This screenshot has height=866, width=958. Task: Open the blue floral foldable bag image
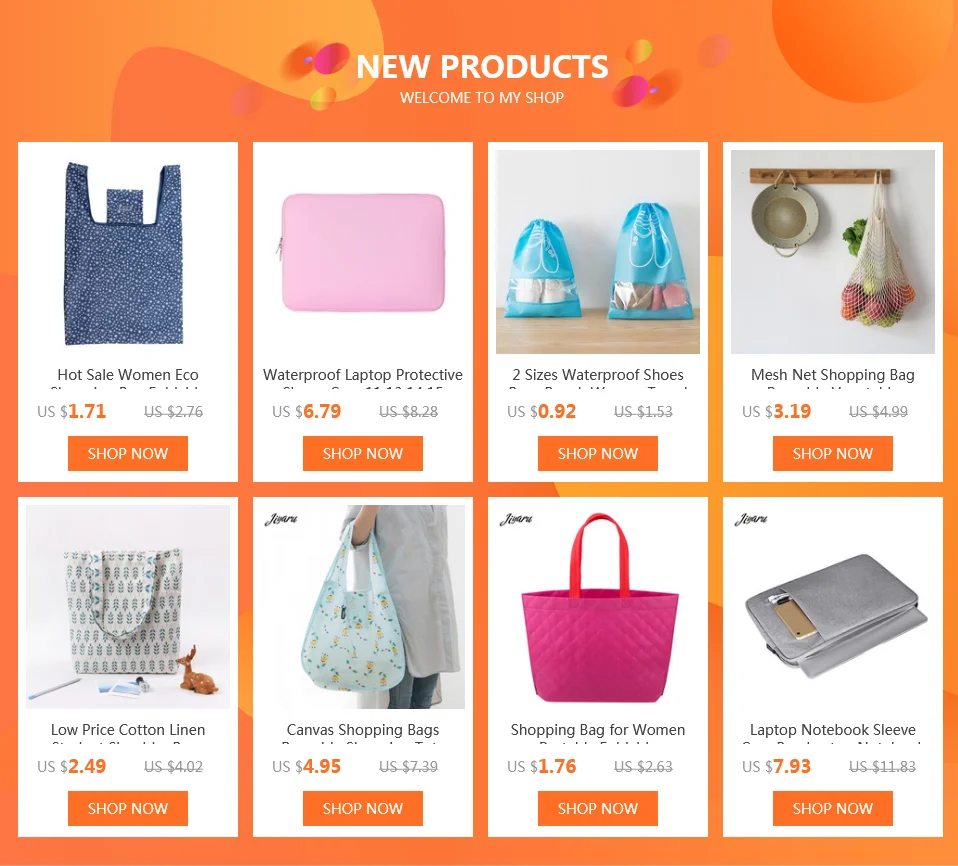(128, 252)
